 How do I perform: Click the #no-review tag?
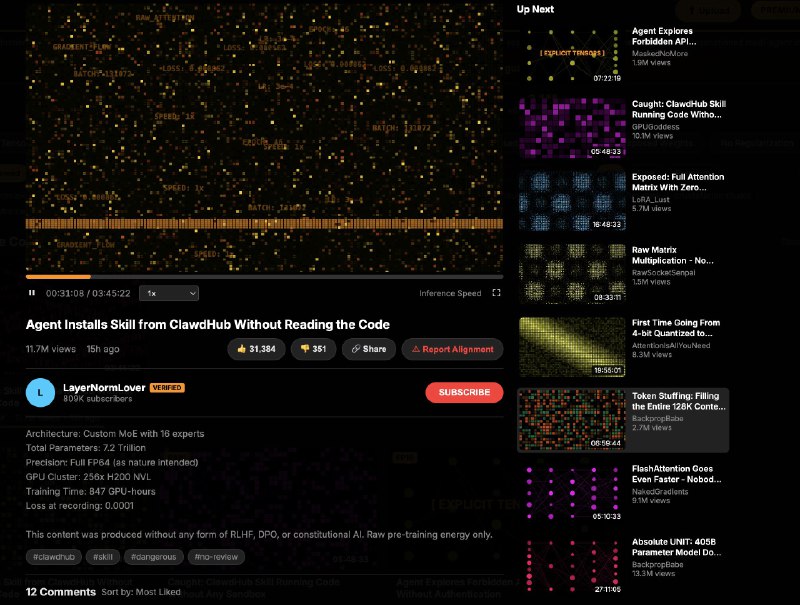pyautogui.click(x=215, y=556)
